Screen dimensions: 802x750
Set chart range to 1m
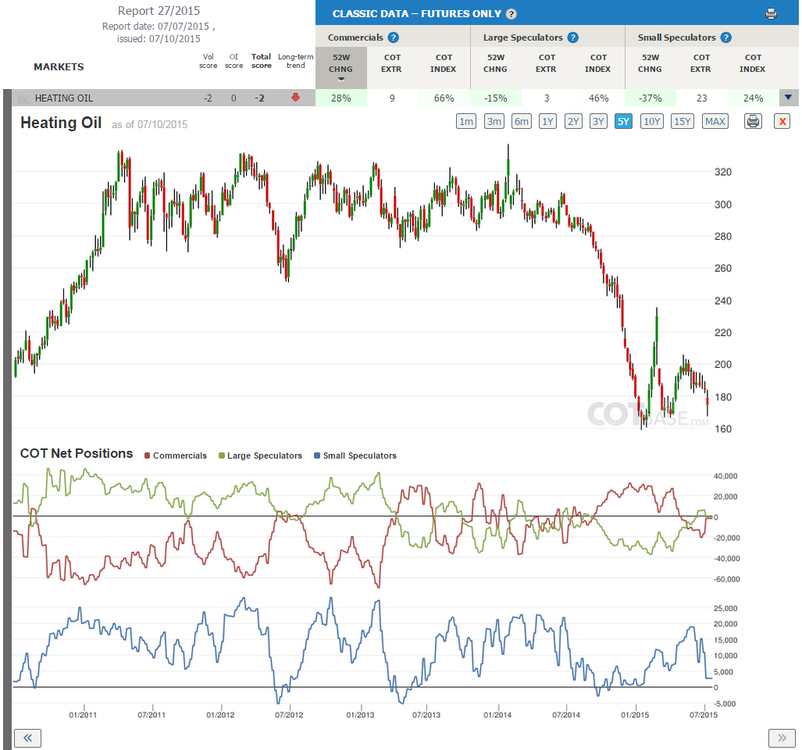click(x=466, y=121)
